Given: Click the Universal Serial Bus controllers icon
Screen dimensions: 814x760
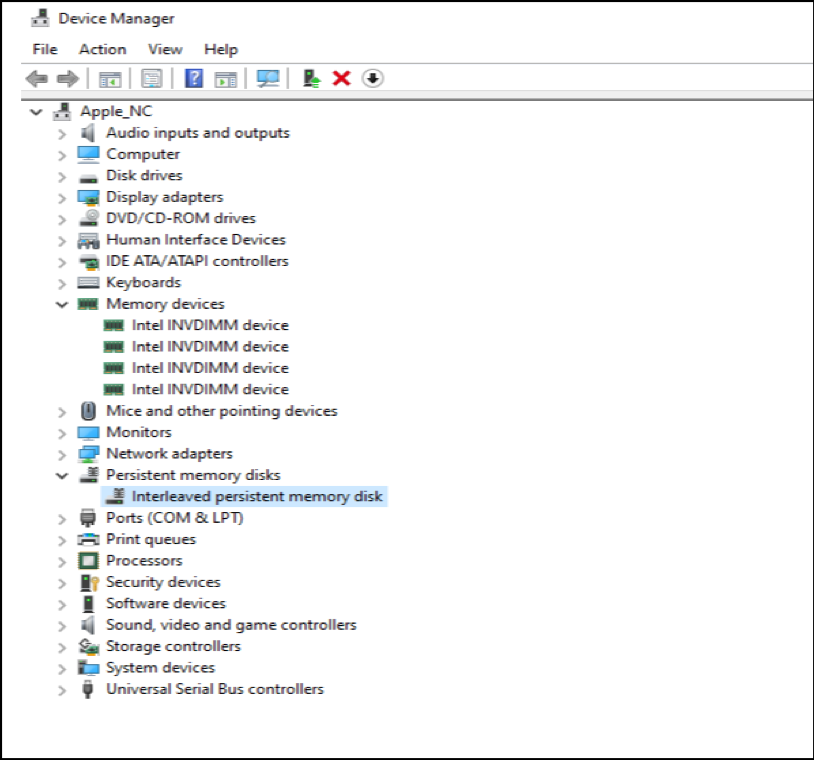Looking at the screenshot, I should point(88,689).
